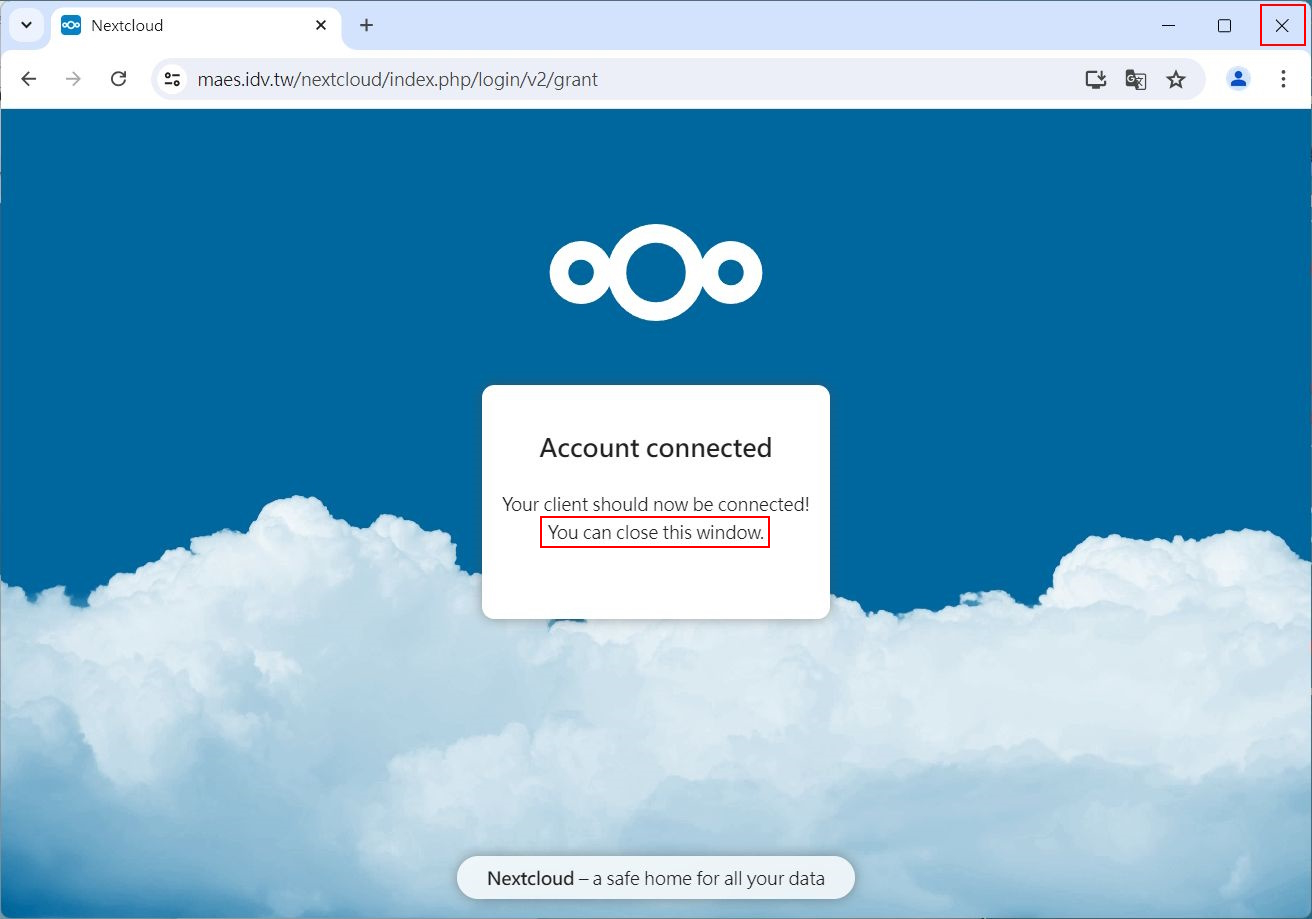Open the Chrome three-dot menu
This screenshot has height=919, width=1312.
(x=1283, y=79)
